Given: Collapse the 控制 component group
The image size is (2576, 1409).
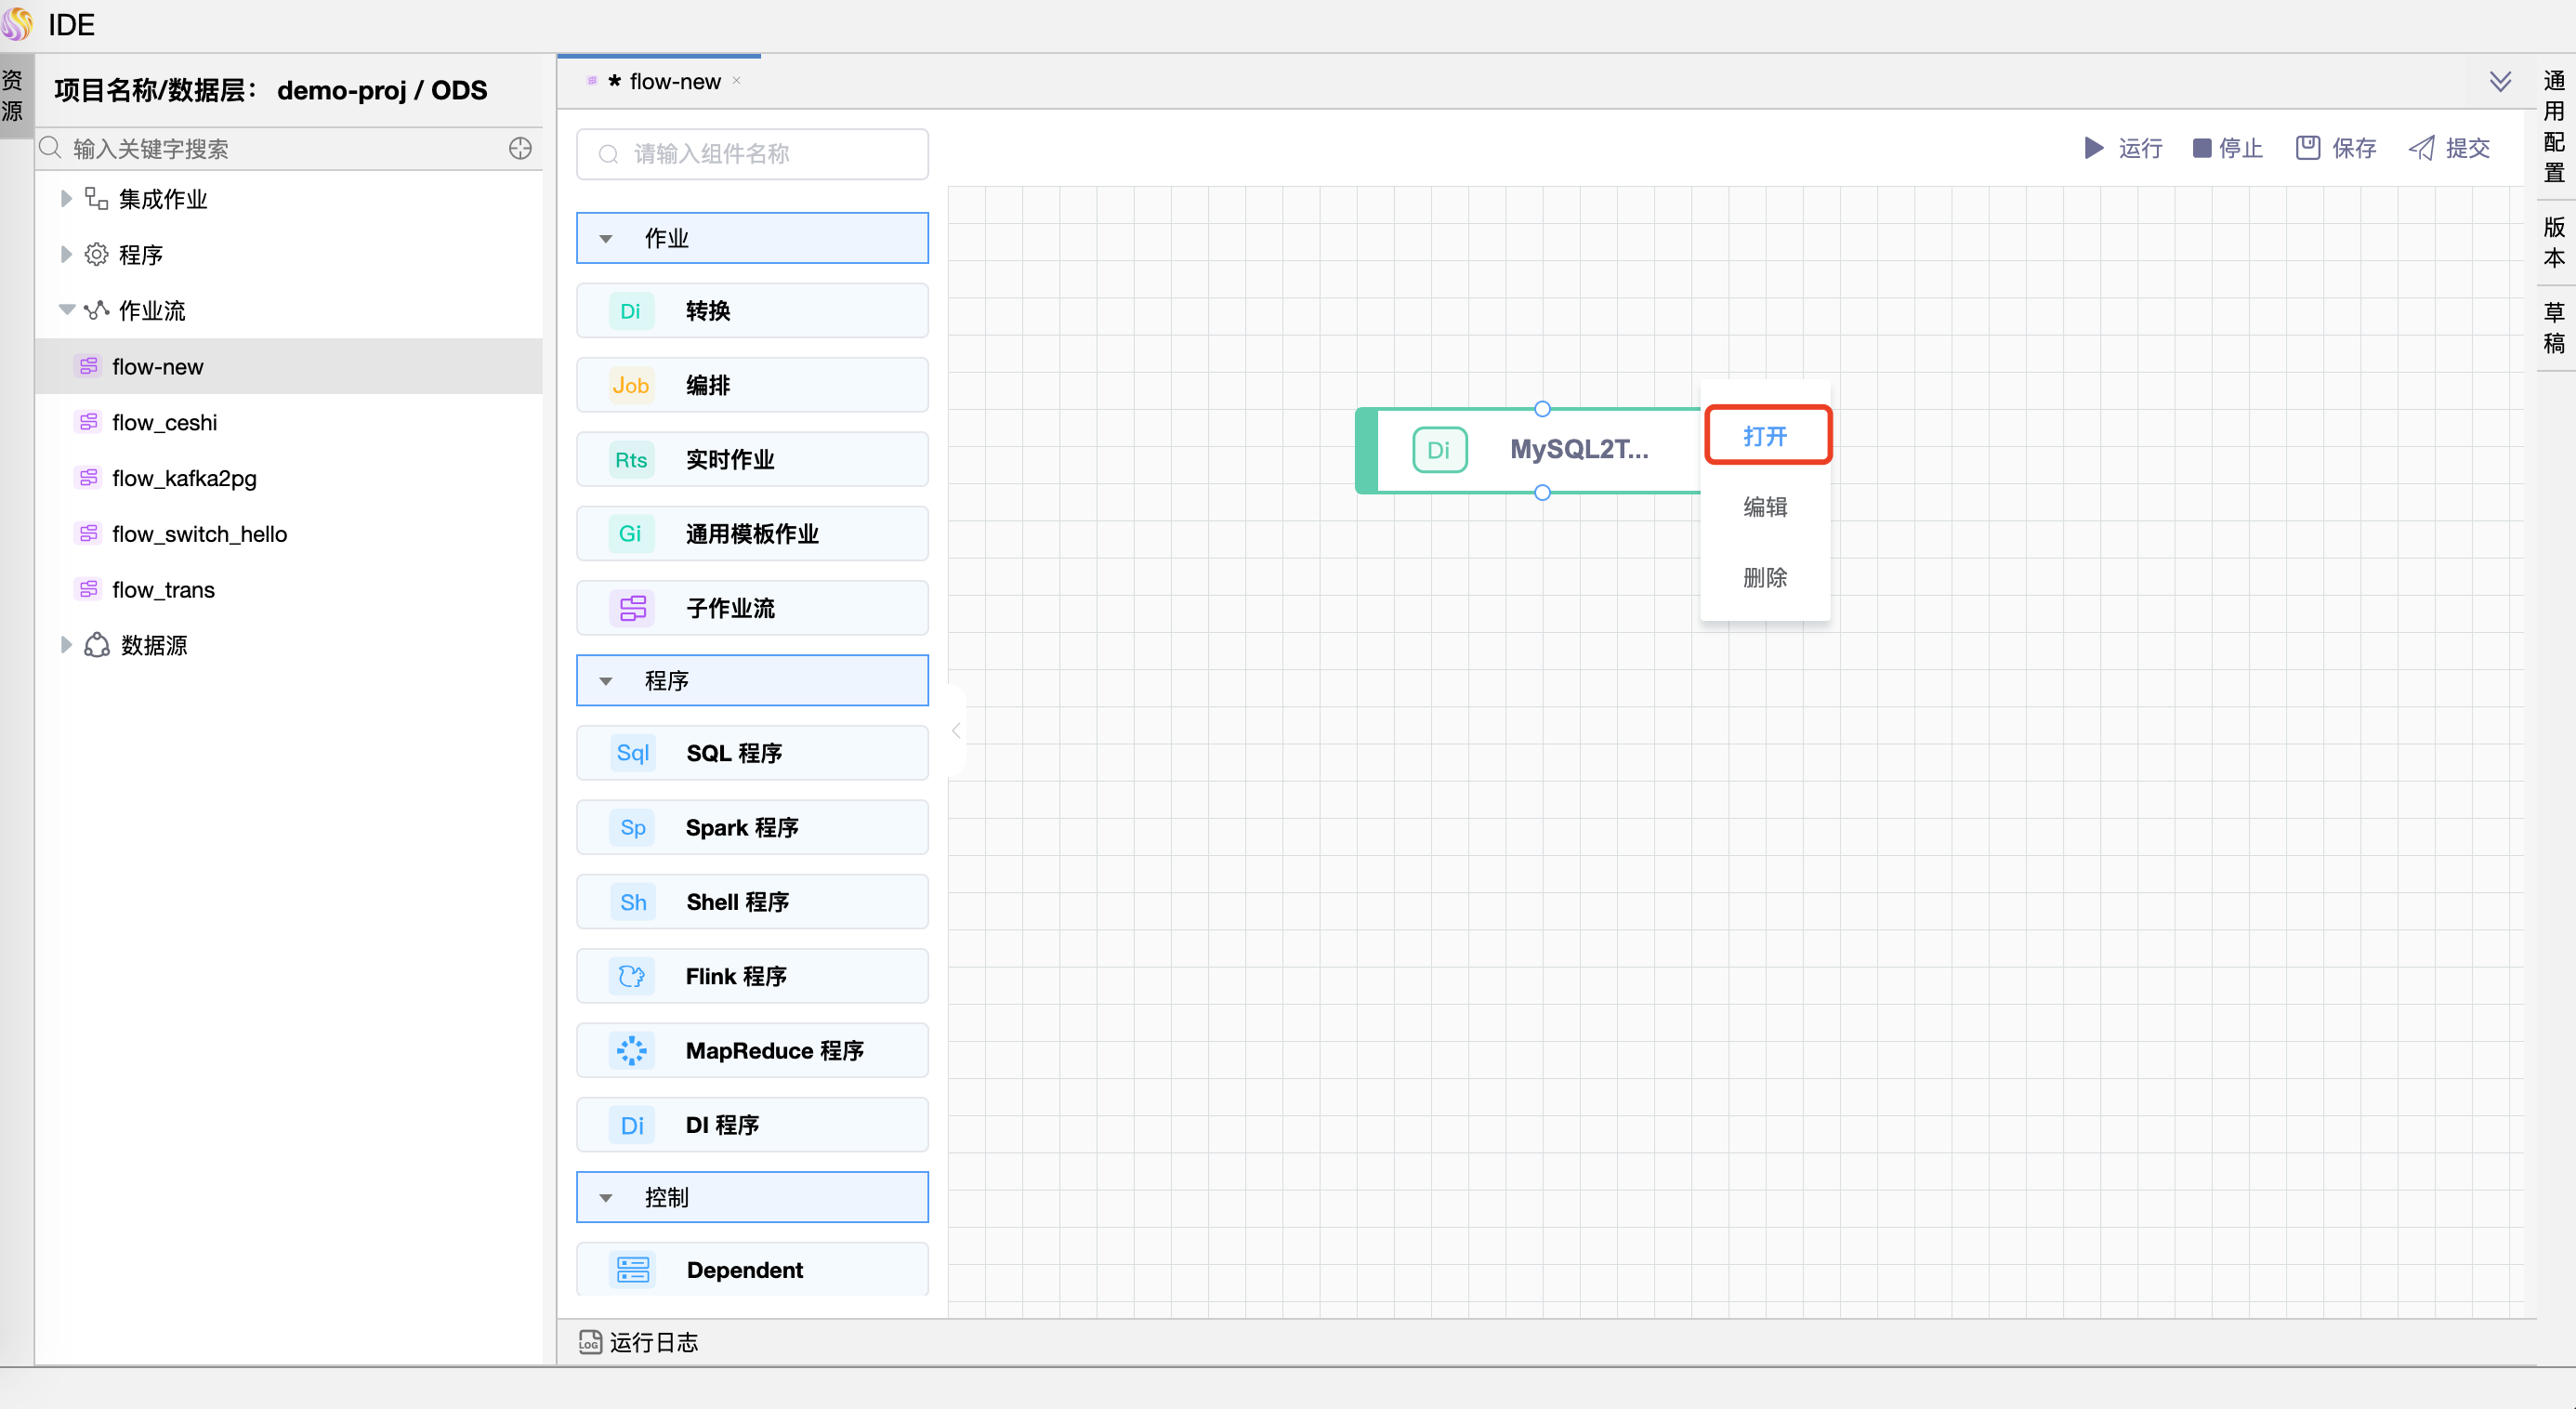Looking at the screenshot, I should (606, 1197).
